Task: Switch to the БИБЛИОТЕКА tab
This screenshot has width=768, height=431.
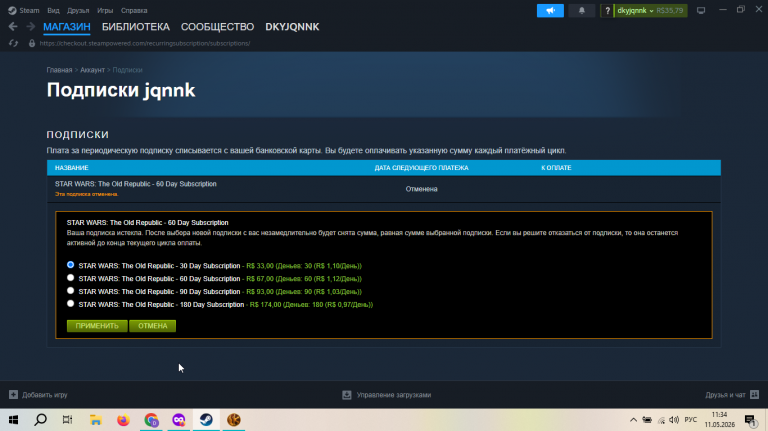Action: coord(136,27)
